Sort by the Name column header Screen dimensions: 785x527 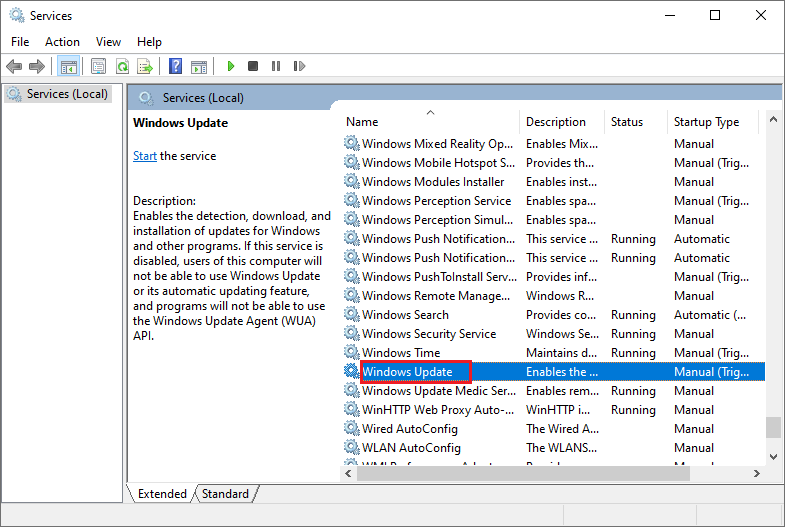(x=431, y=122)
